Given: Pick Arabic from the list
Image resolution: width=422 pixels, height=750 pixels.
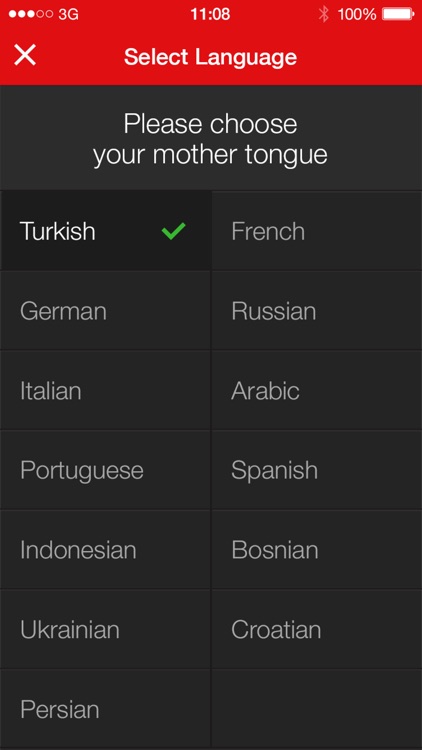Looking at the screenshot, I should (317, 390).
